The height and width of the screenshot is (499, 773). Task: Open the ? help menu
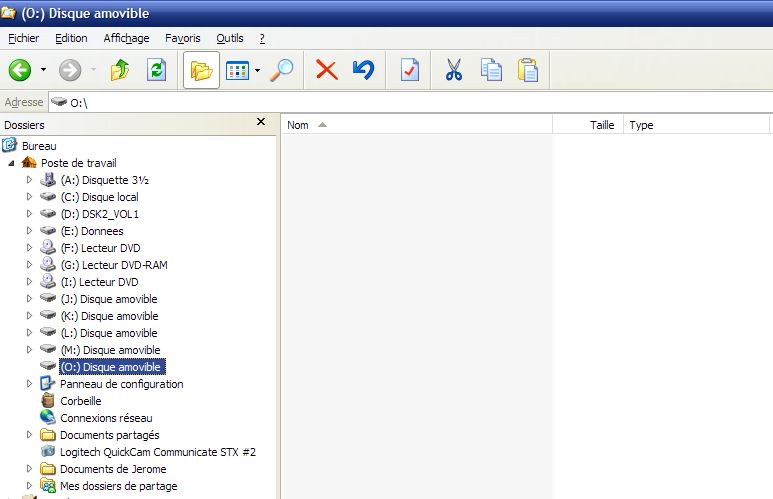[x=262, y=38]
